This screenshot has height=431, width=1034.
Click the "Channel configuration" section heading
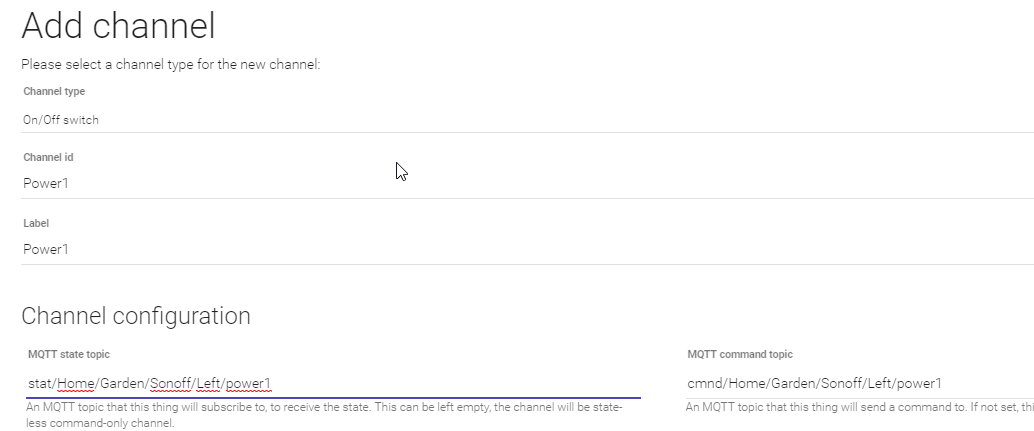(136, 316)
